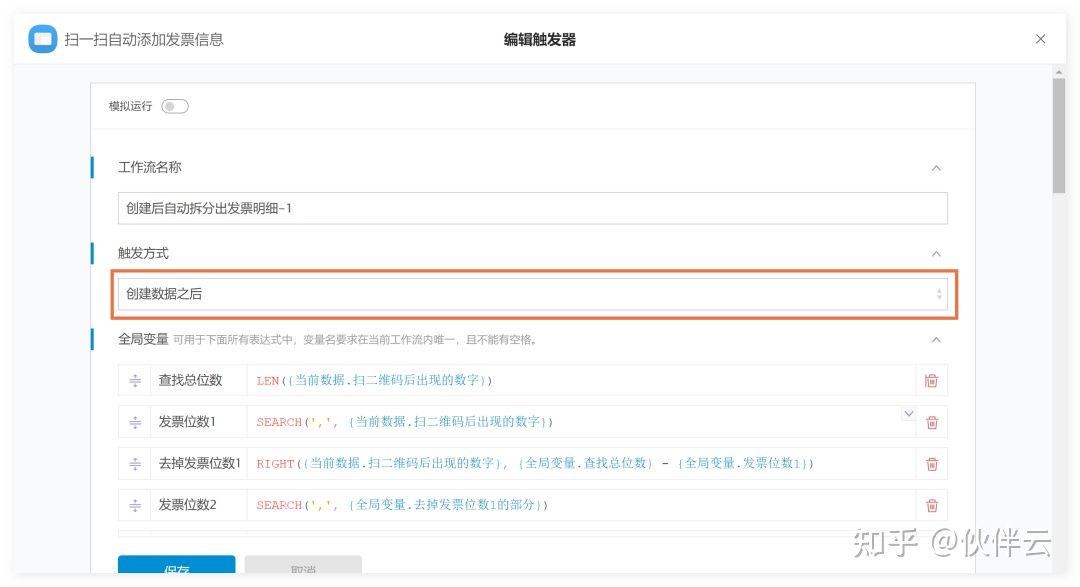This screenshot has height=587, width=1080.
Task: Delete the 发票位数2 variable row
Action: pyautogui.click(x=931, y=506)
